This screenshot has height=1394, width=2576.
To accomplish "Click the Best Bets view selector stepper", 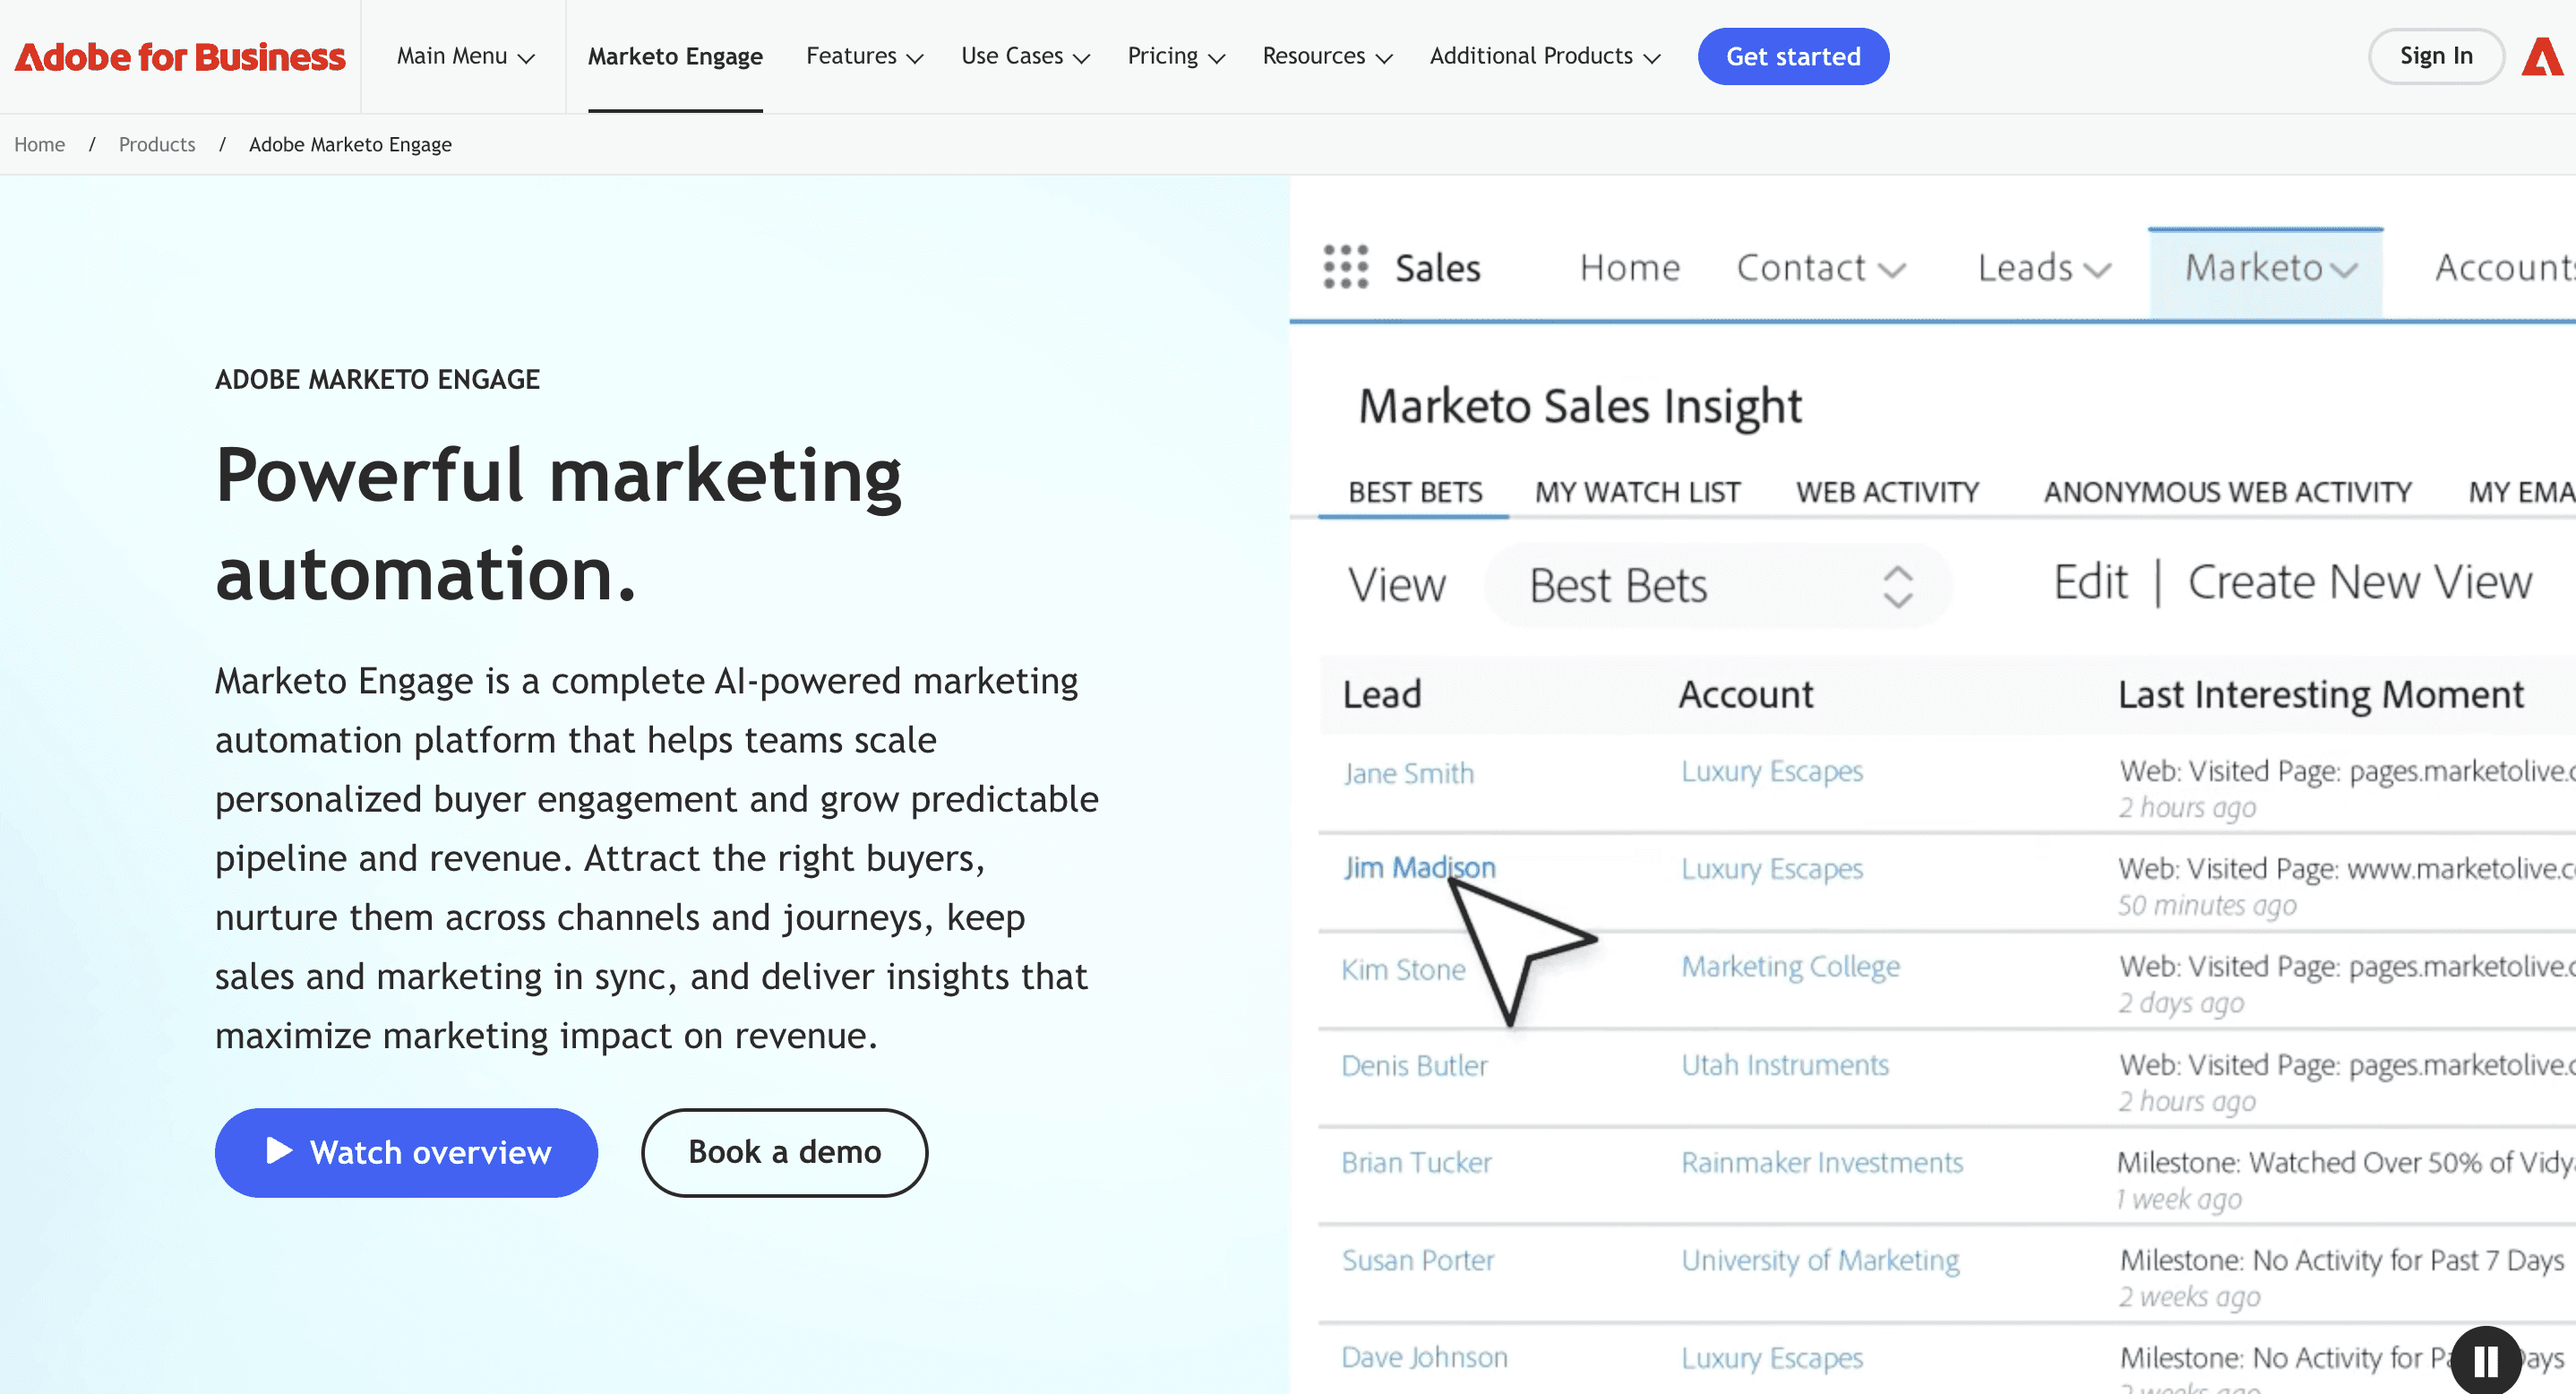I will click(1898, 585).
